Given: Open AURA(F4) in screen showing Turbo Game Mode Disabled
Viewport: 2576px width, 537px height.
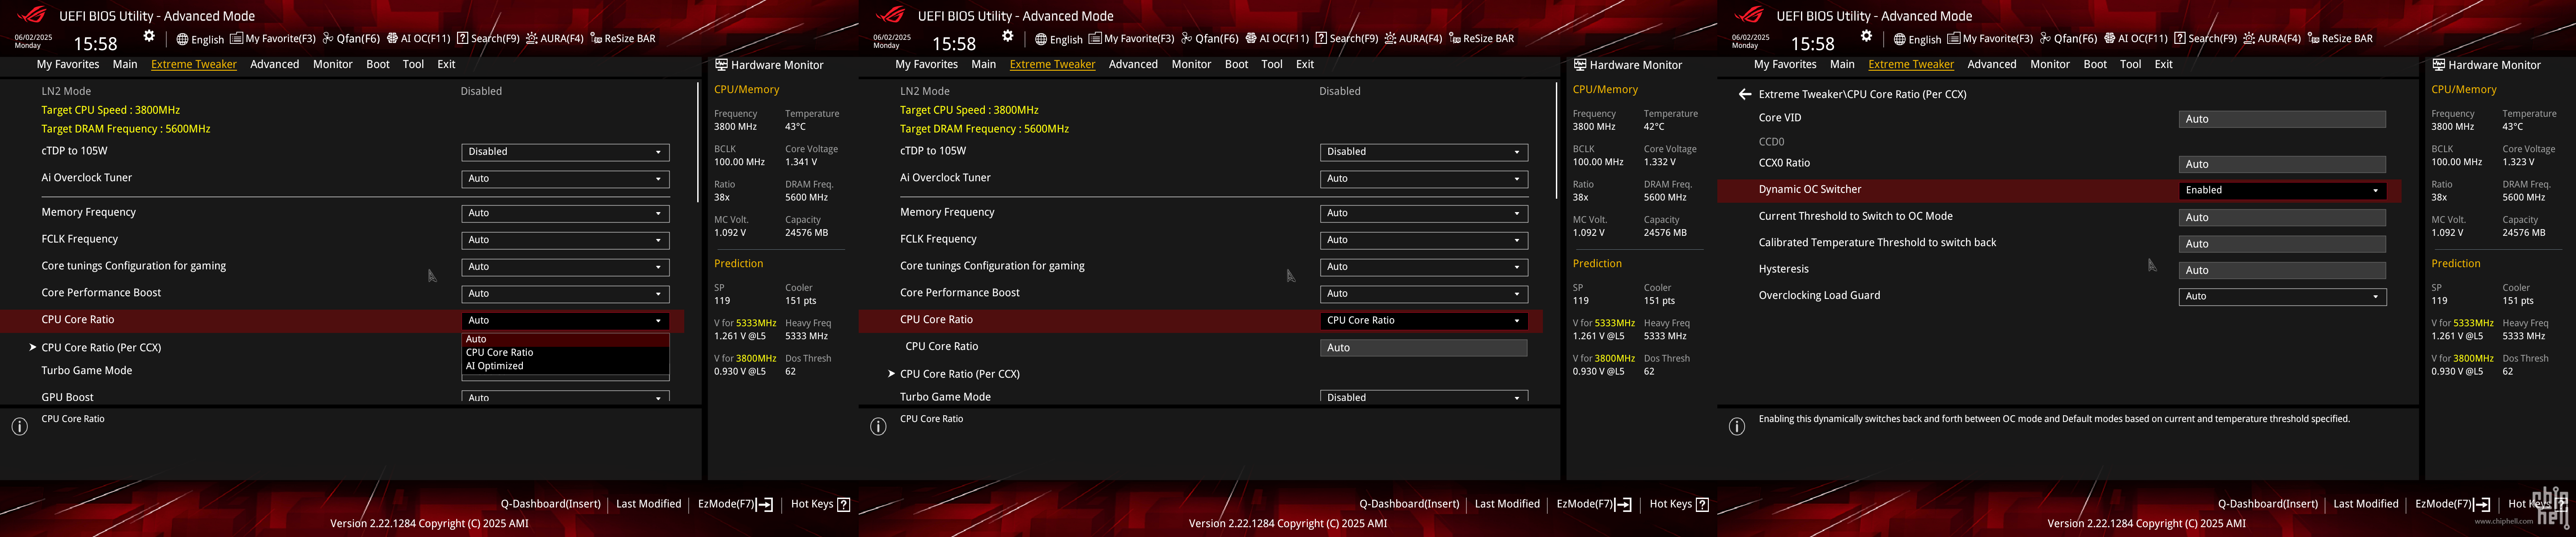Looking at the screenshot, I should tap(1413, 39).
